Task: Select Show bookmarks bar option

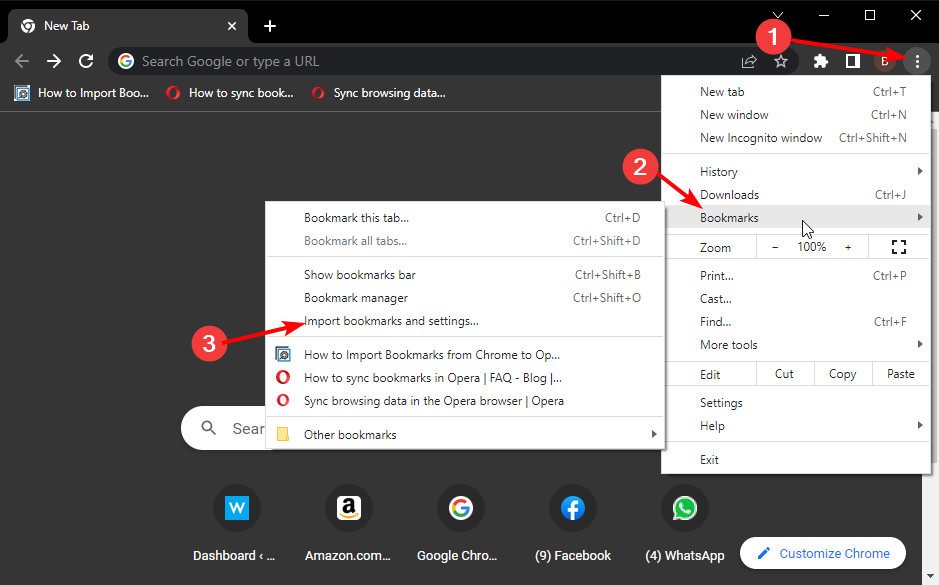Action: [x=360, y=275]
